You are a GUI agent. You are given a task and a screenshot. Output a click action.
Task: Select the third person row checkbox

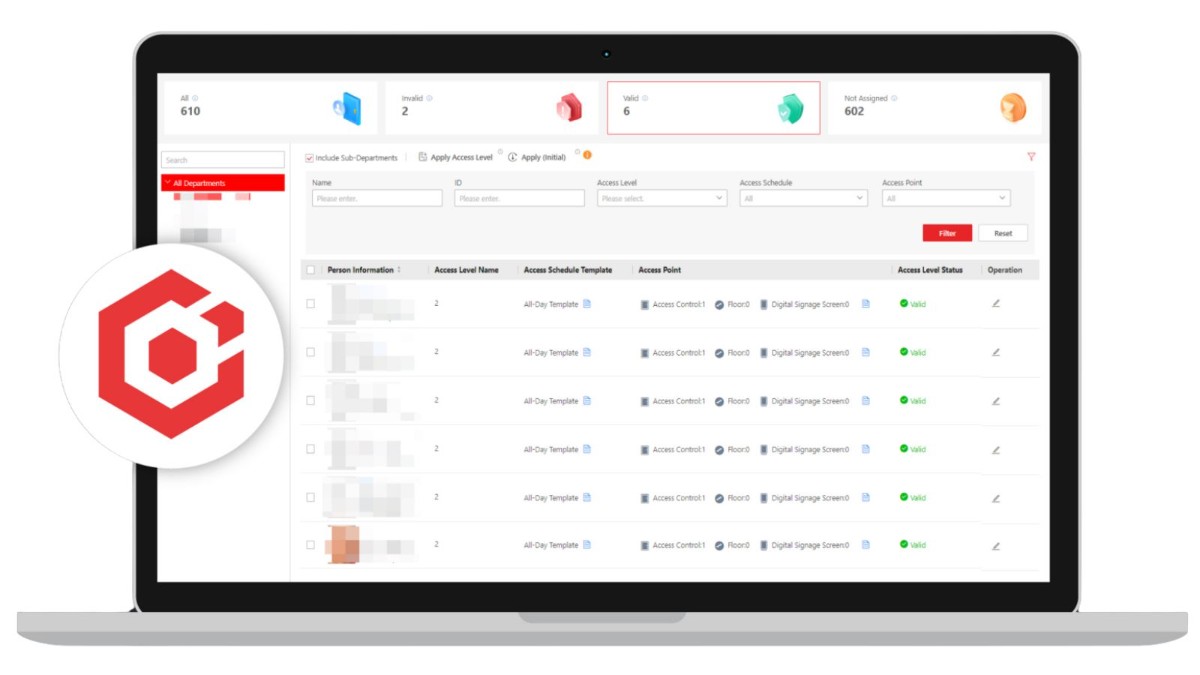pos(311,401)
